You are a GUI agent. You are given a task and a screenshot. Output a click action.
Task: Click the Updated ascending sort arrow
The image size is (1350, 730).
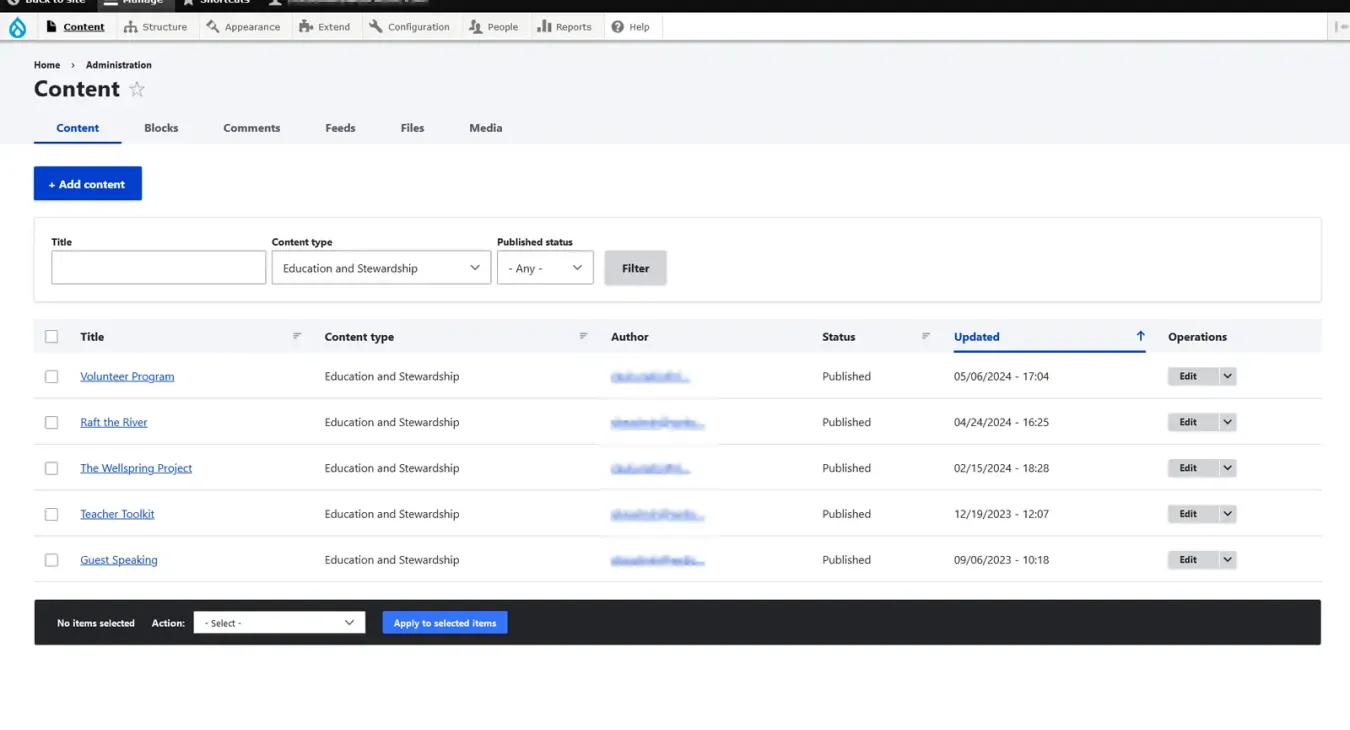[1140, 336]
